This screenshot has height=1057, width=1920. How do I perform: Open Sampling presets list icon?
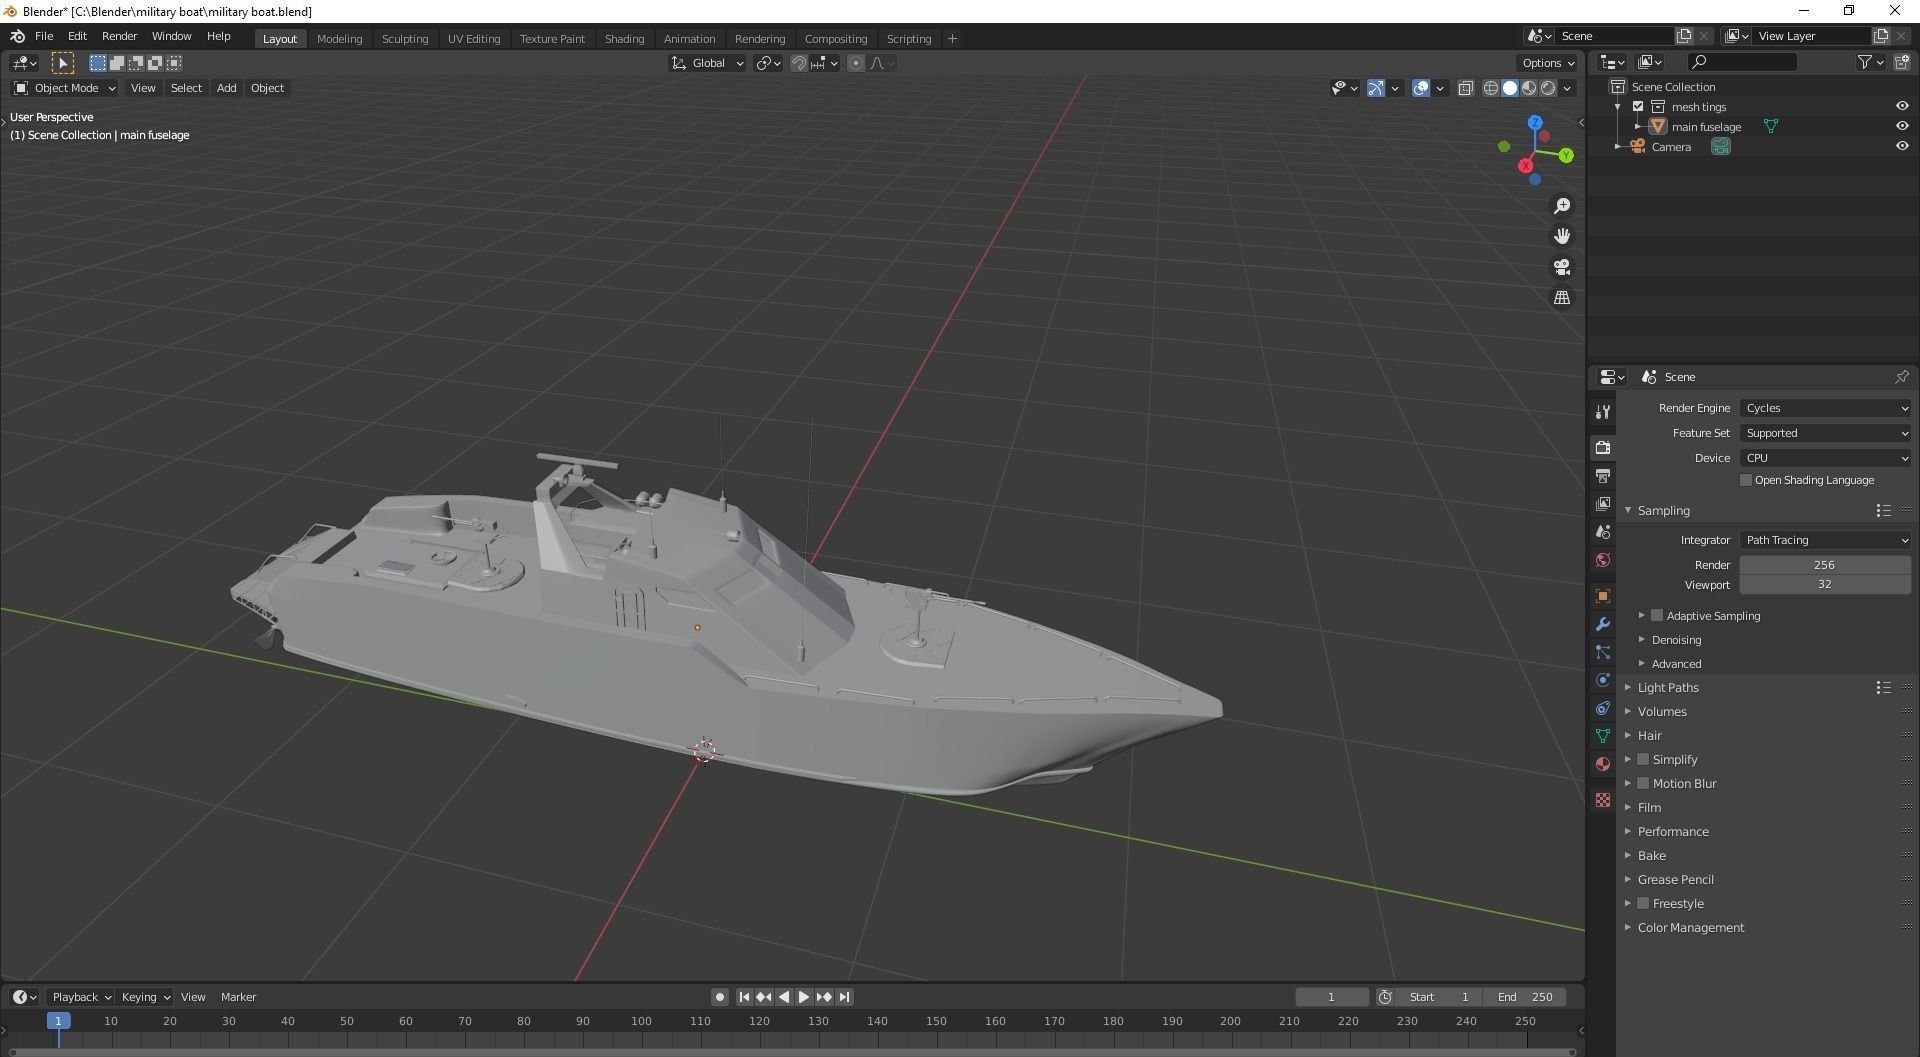(1883, 511)
